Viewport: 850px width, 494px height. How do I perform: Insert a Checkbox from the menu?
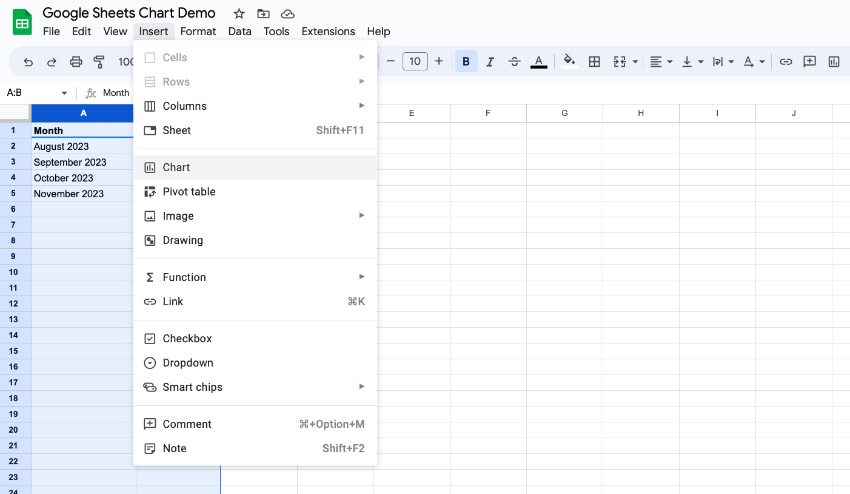255,338
